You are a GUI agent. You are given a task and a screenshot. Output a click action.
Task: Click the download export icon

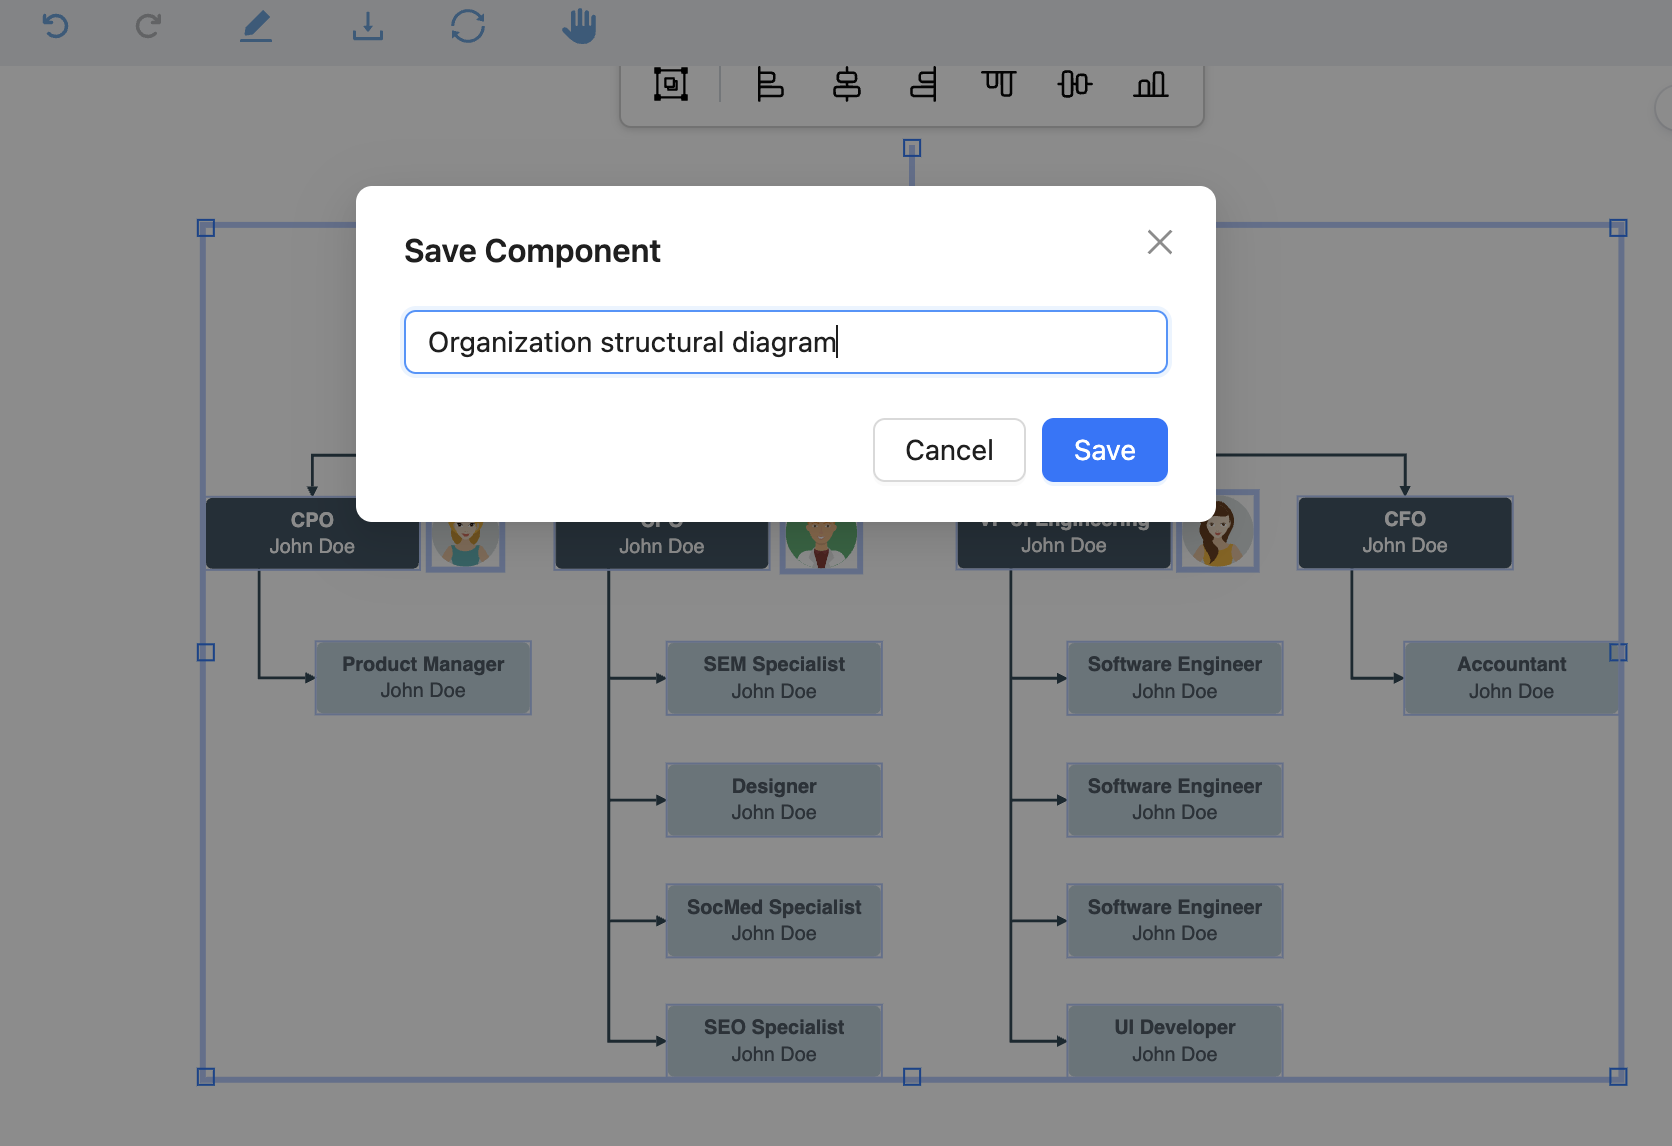(x=367, y=26)
